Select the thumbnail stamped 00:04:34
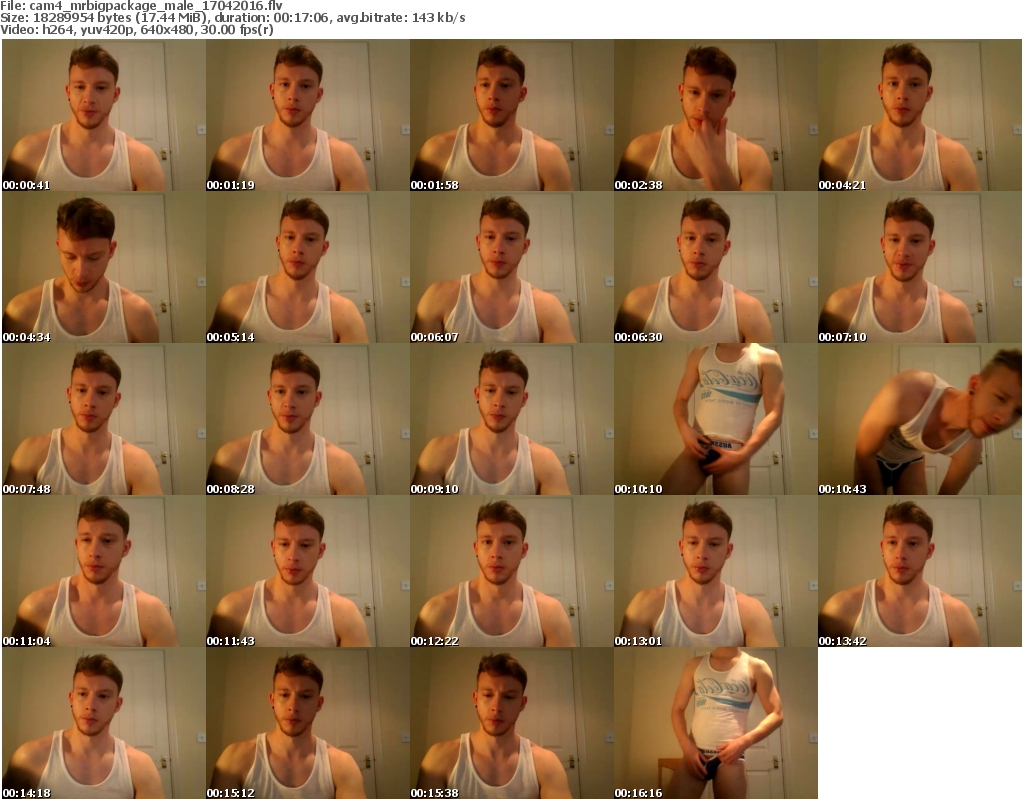The image size is (1024, 799). (104, 267)
